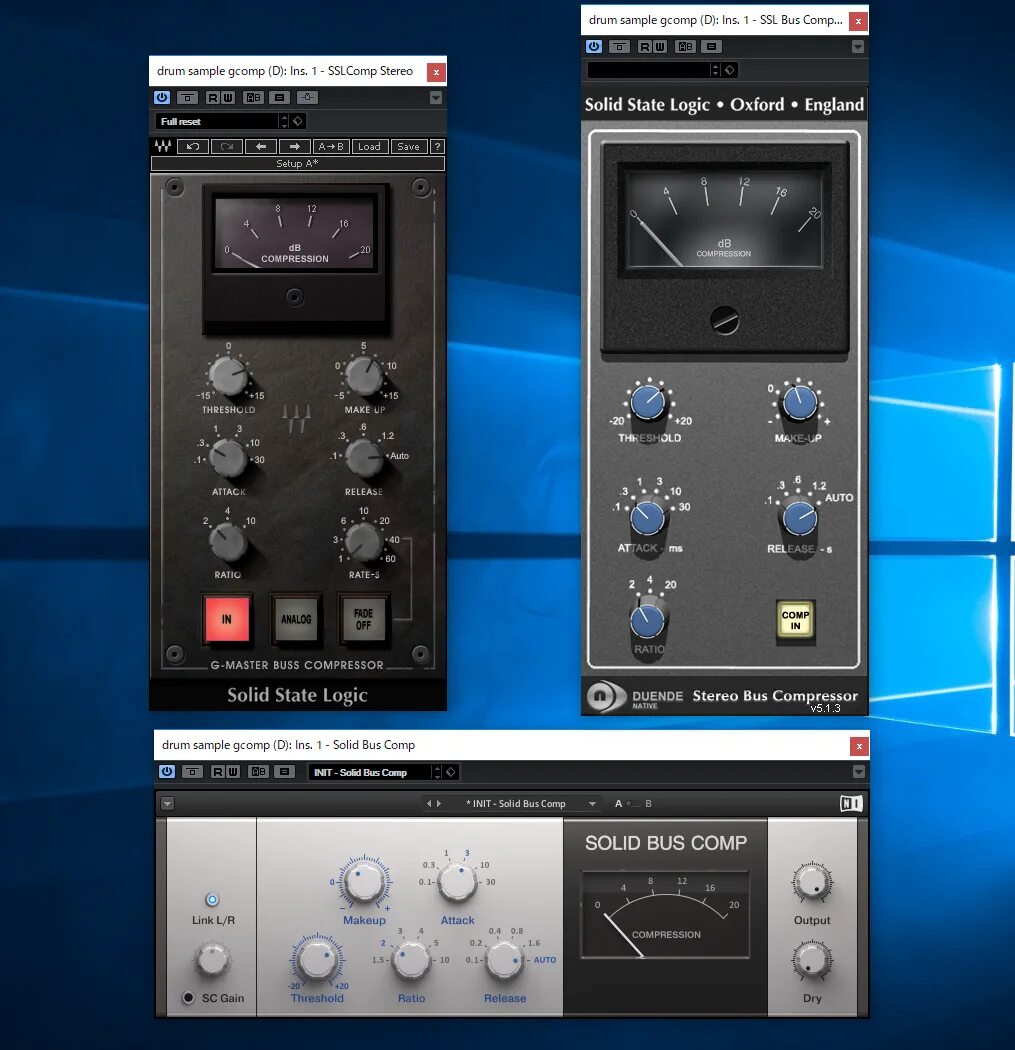Toggle the A/B switch in Solid Bus Comp

click(633, 804)
